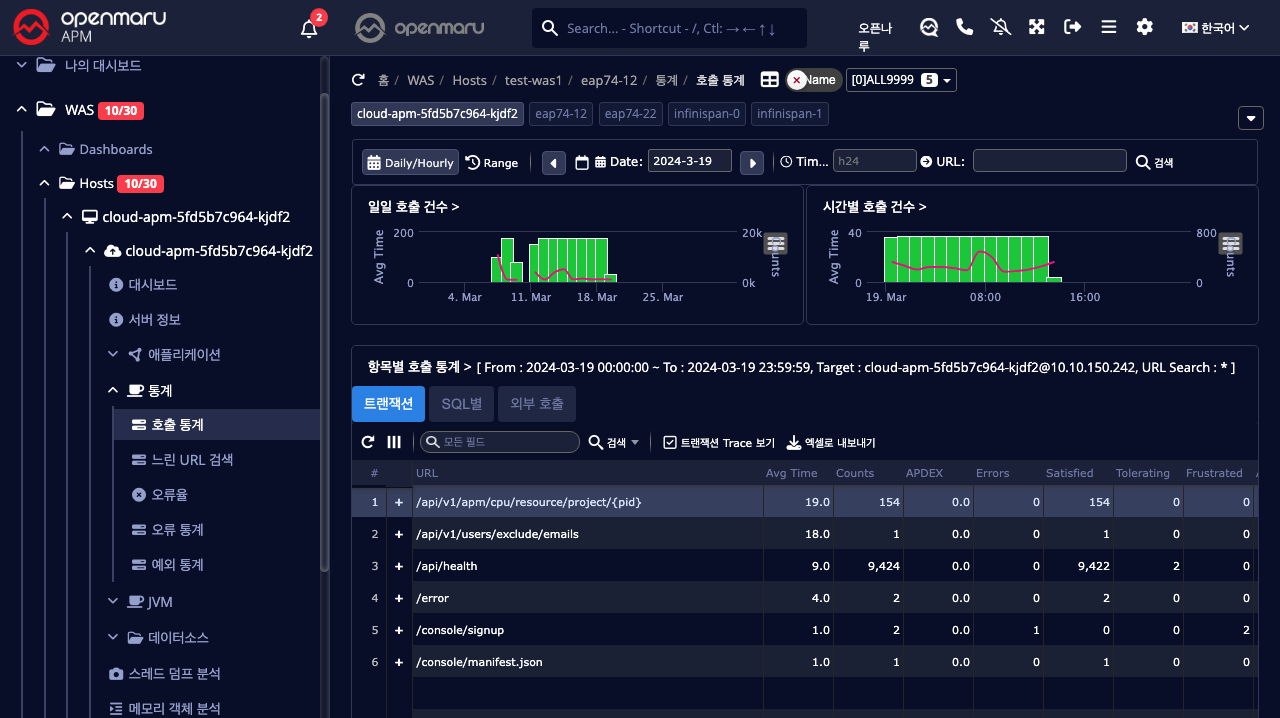The width and height of the screenshot is (1280, 718).
Task: Click 엑셀로 내보내기 export button
Action: click(831, 442)
